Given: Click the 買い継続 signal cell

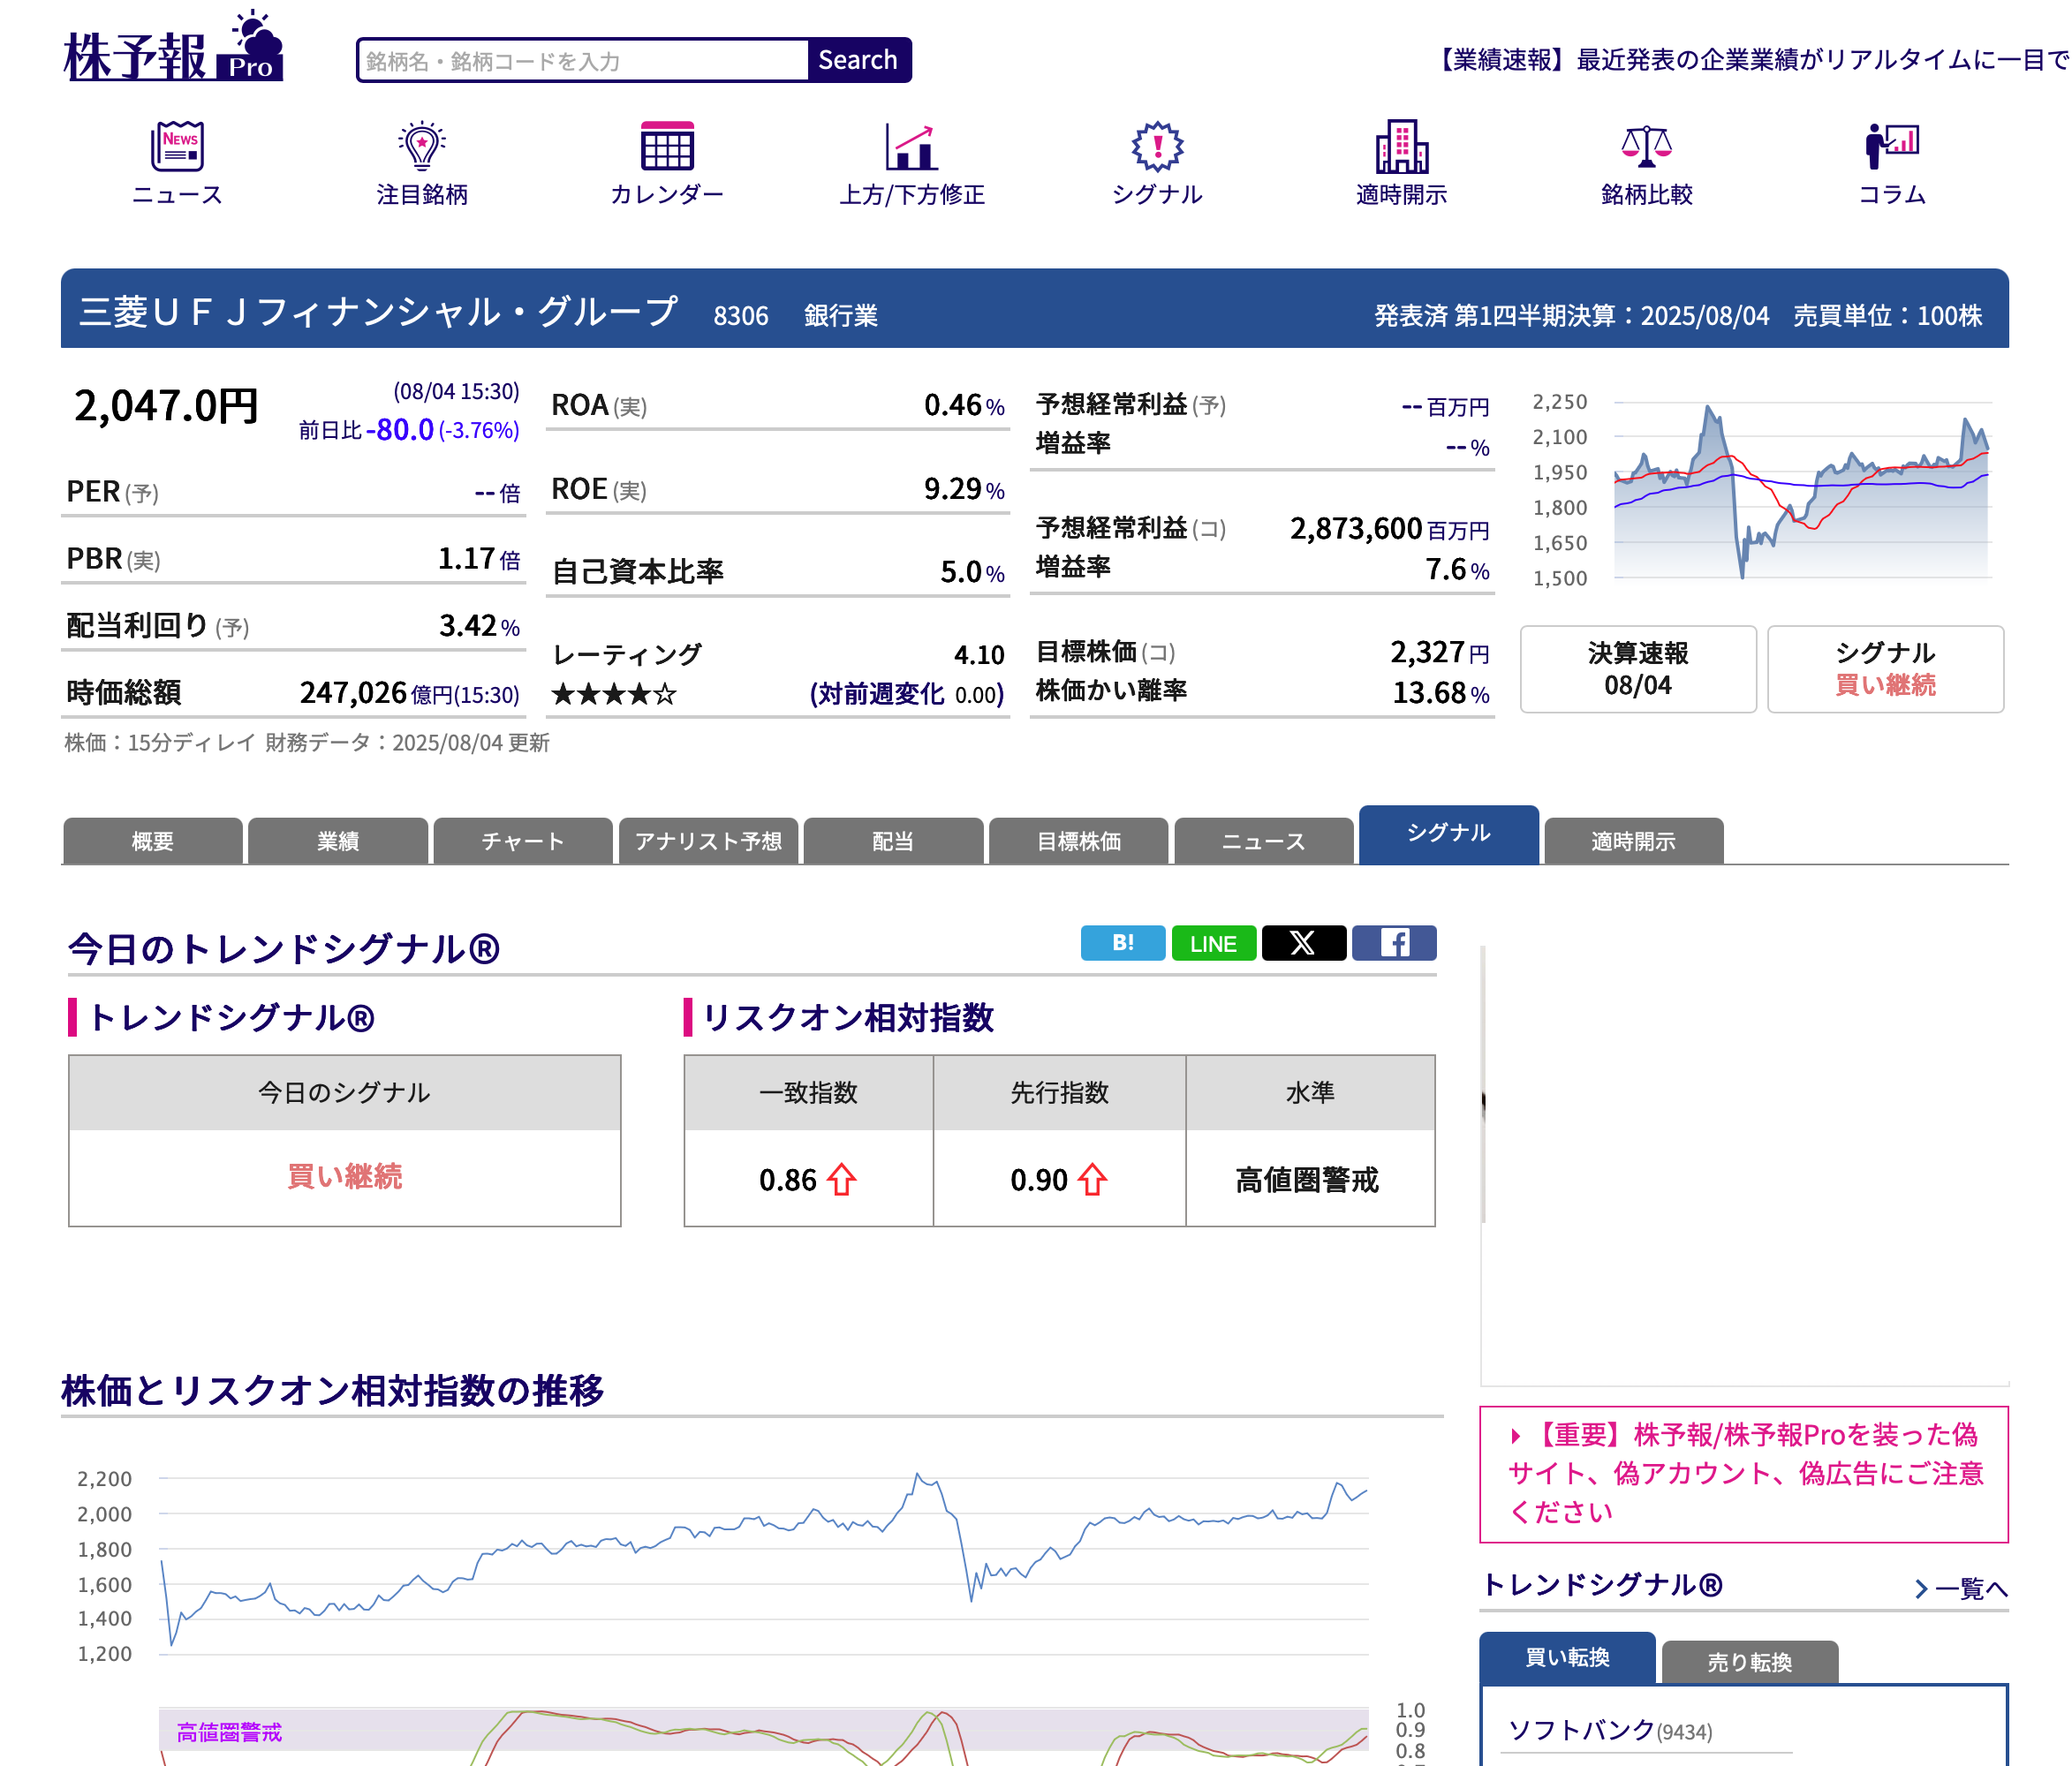Looking at the screenshot, I should (x=345, y=1177).
